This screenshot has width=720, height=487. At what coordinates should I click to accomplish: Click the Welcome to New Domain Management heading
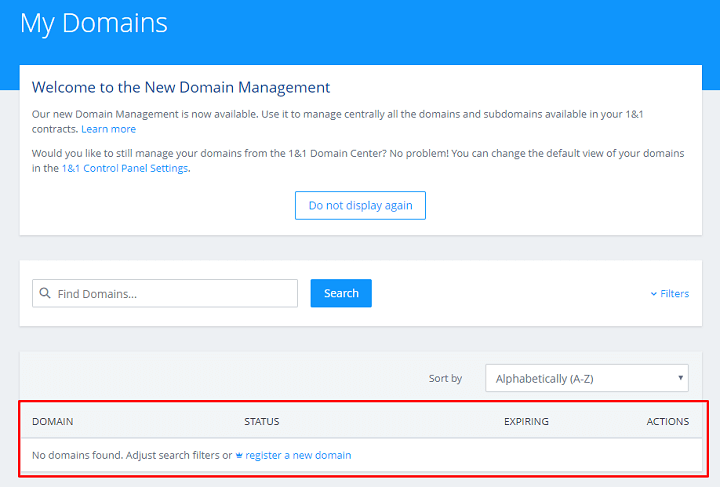click(x=181, y=88)
